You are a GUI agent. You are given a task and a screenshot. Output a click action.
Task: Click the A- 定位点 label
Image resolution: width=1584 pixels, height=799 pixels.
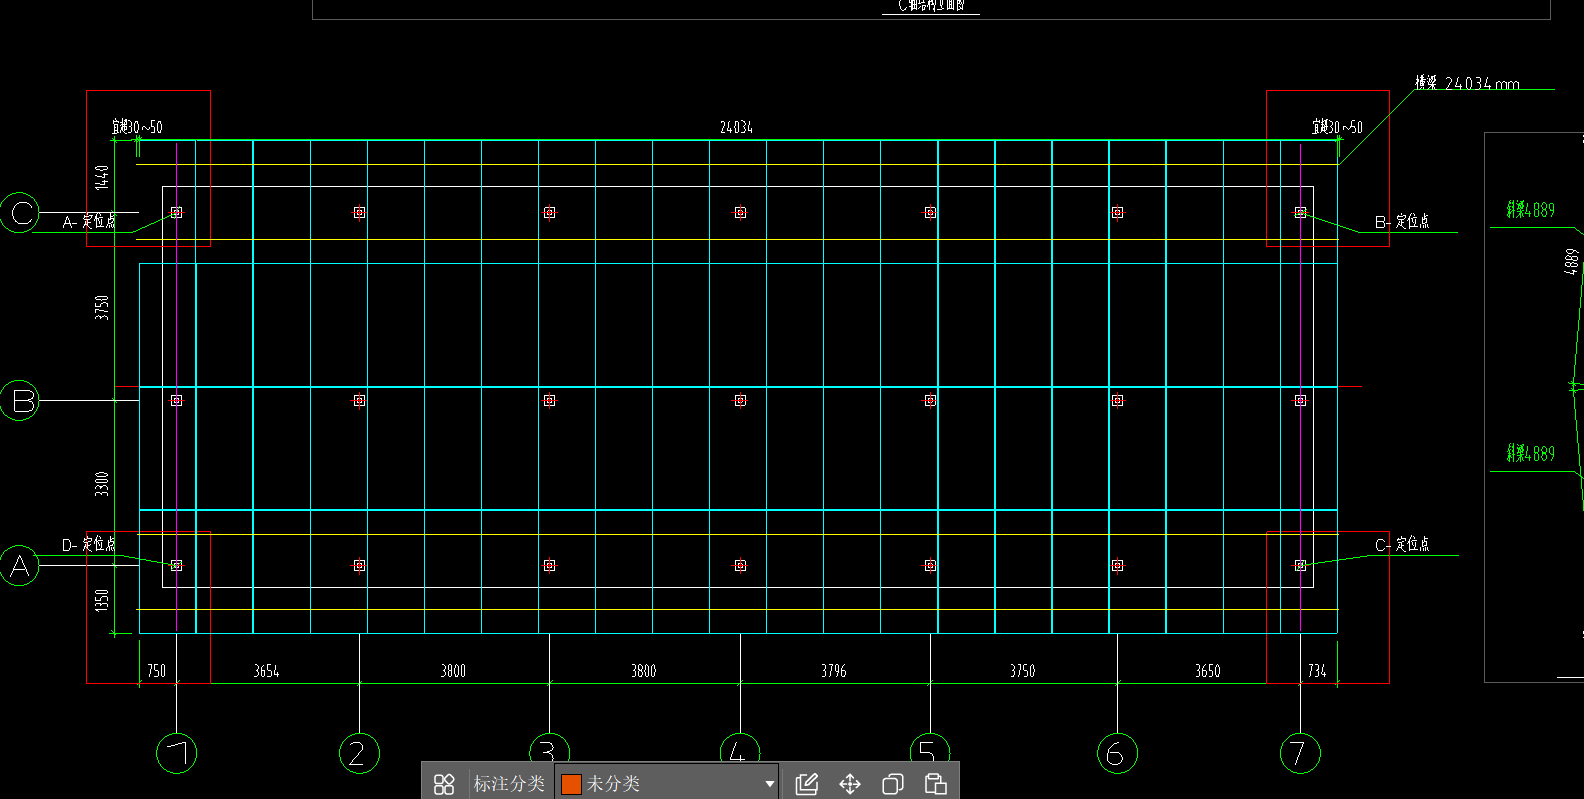89,221
